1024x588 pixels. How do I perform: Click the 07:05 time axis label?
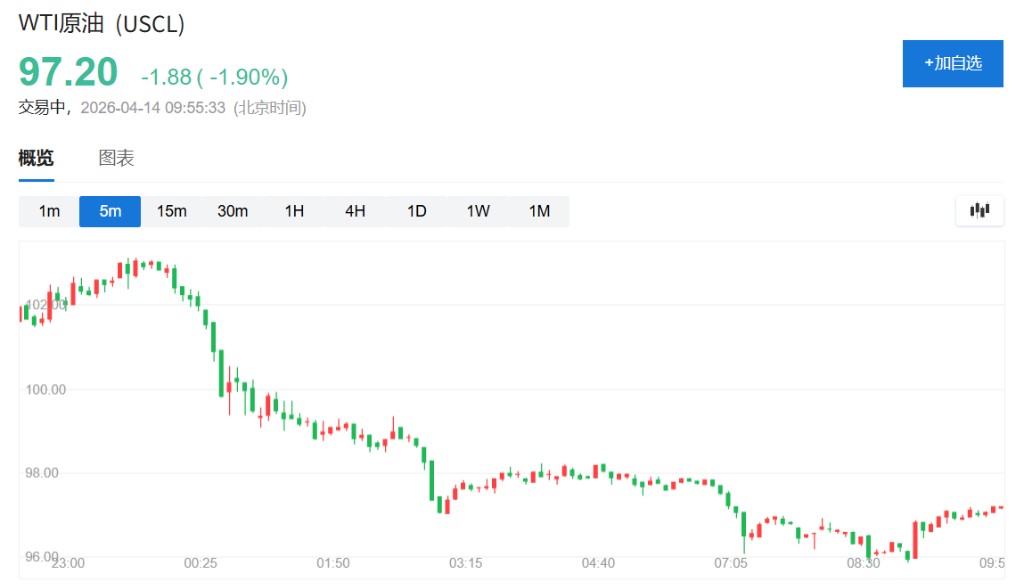pyautogui.click(x=731, y=563)
